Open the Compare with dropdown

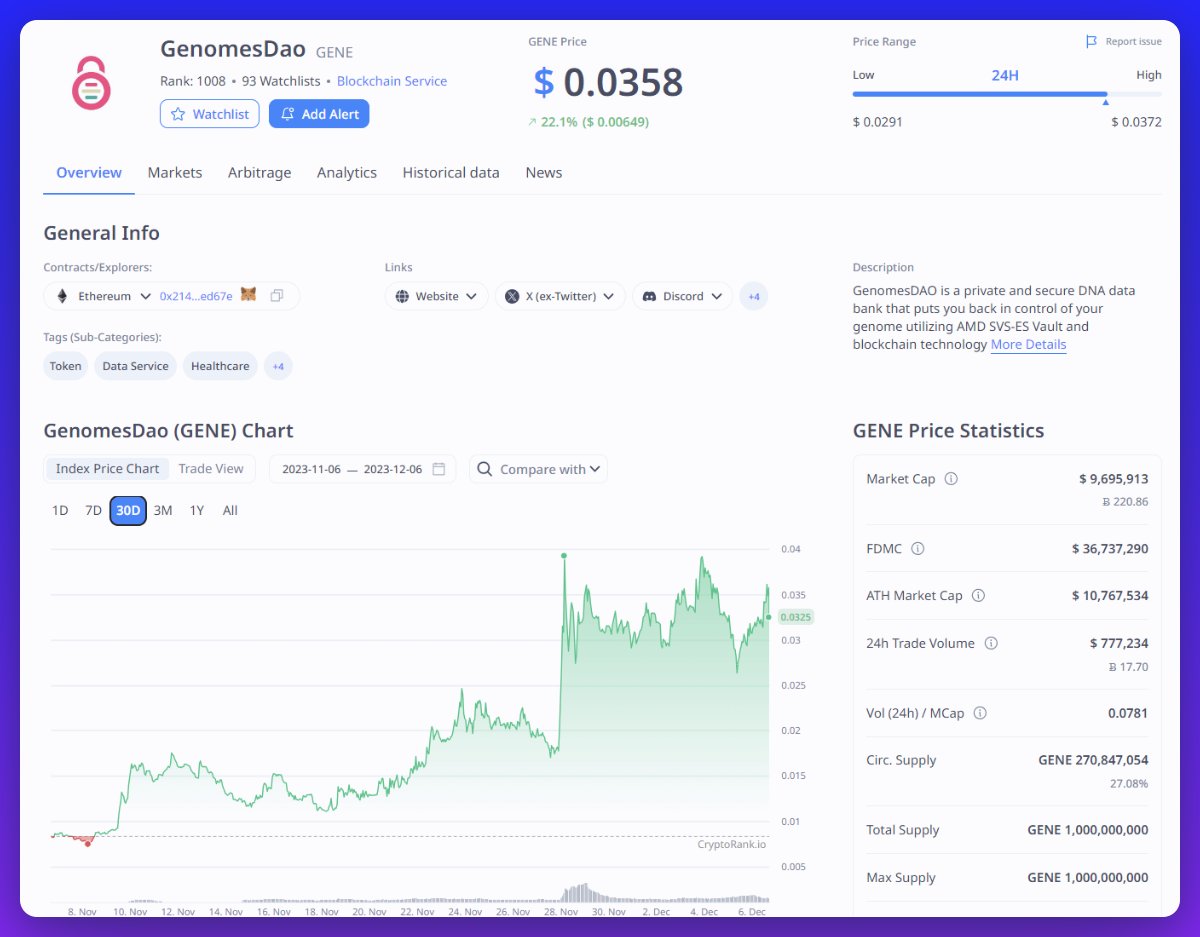538,469
